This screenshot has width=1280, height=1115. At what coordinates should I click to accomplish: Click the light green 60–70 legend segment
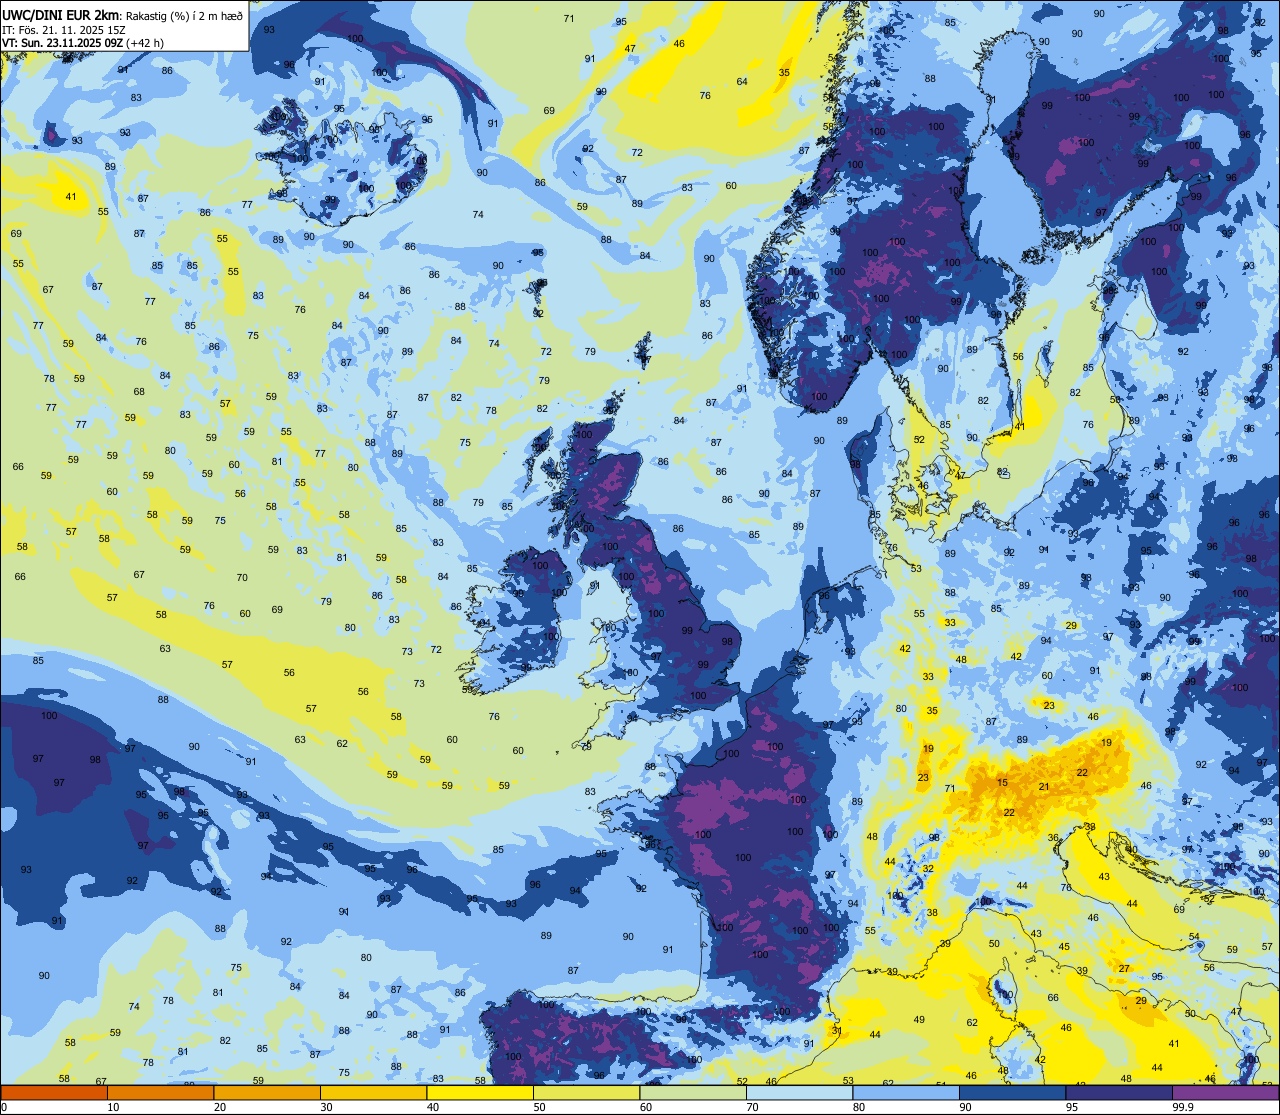[693, 1093]
